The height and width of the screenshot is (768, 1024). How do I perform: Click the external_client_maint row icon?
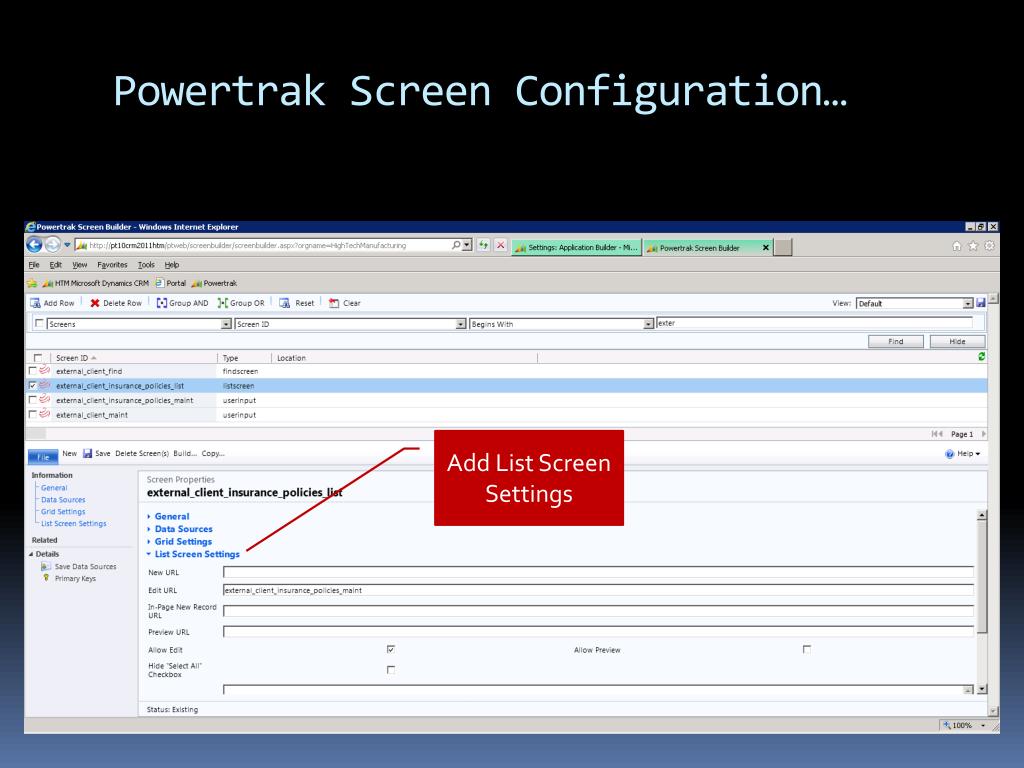(44, 414)
